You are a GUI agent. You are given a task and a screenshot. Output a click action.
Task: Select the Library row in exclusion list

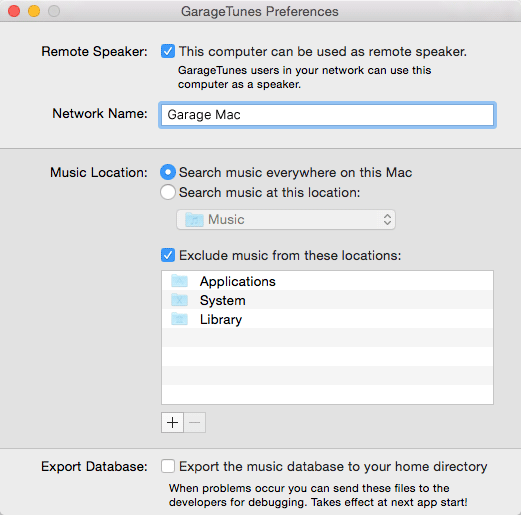point(327,319)
